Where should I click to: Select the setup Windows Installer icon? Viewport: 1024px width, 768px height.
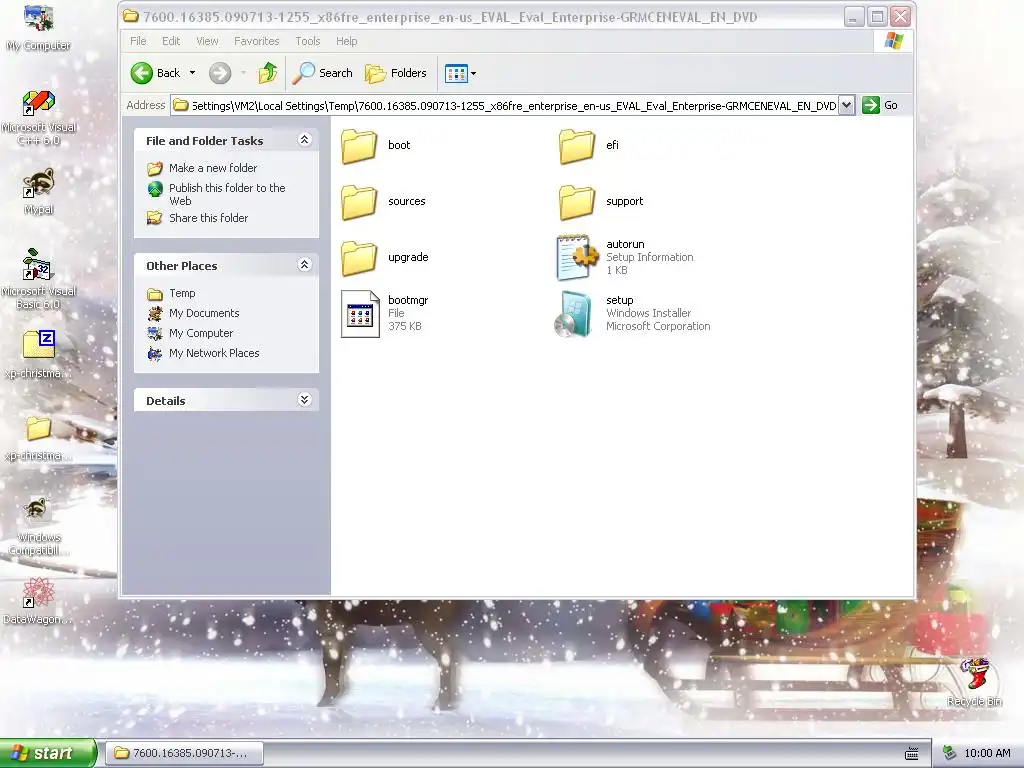click(574, 314)
